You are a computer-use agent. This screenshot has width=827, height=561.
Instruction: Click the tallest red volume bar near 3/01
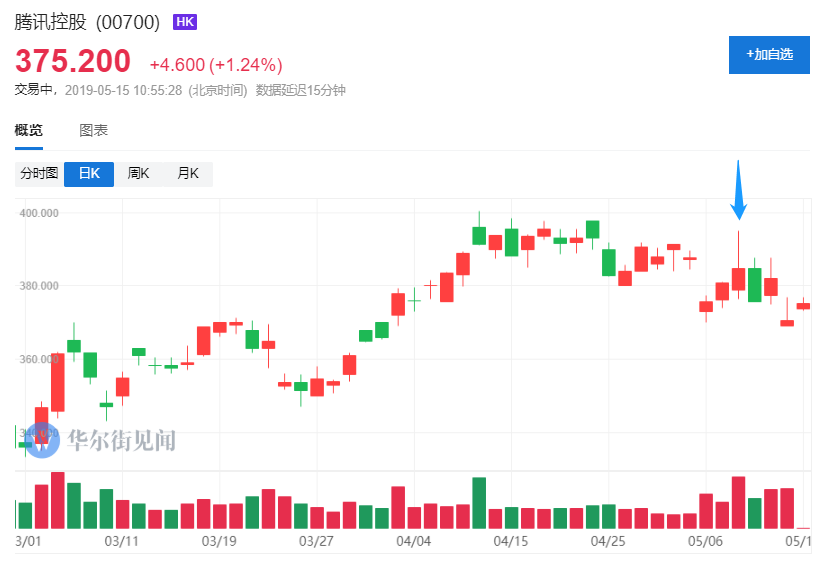(57, 500)
